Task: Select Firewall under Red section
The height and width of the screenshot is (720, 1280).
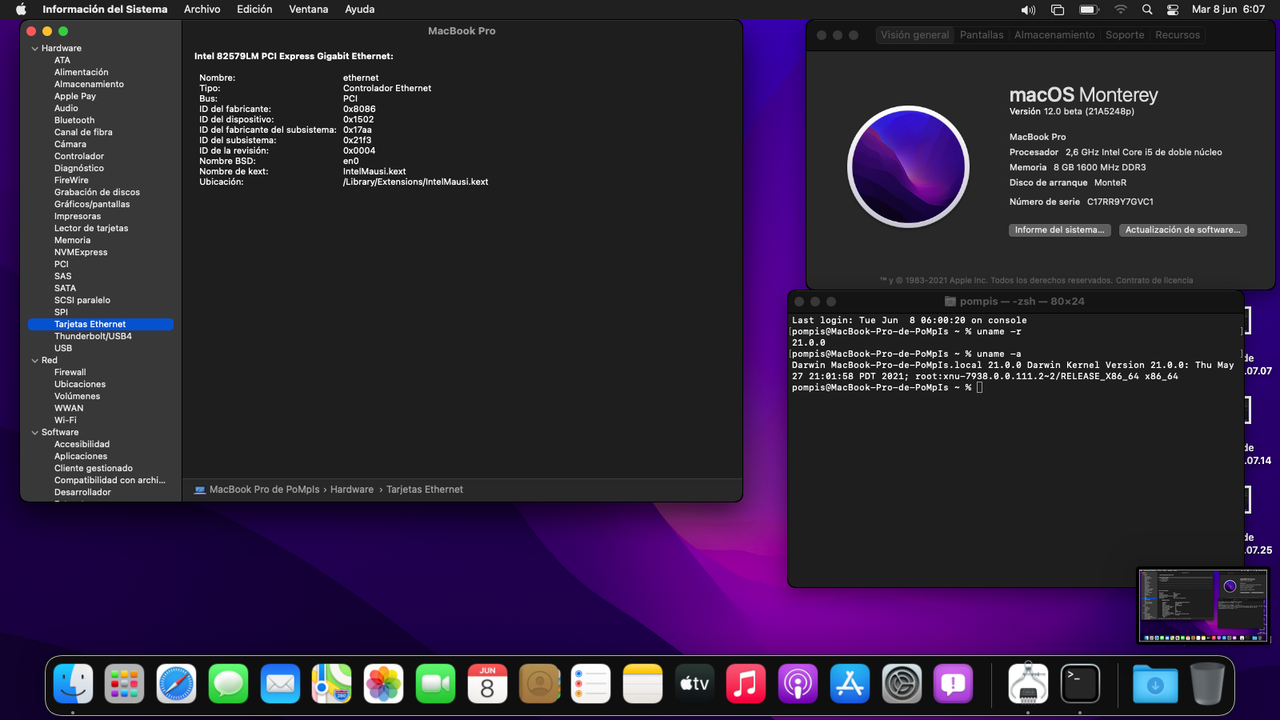Action: tap(70, 372)
